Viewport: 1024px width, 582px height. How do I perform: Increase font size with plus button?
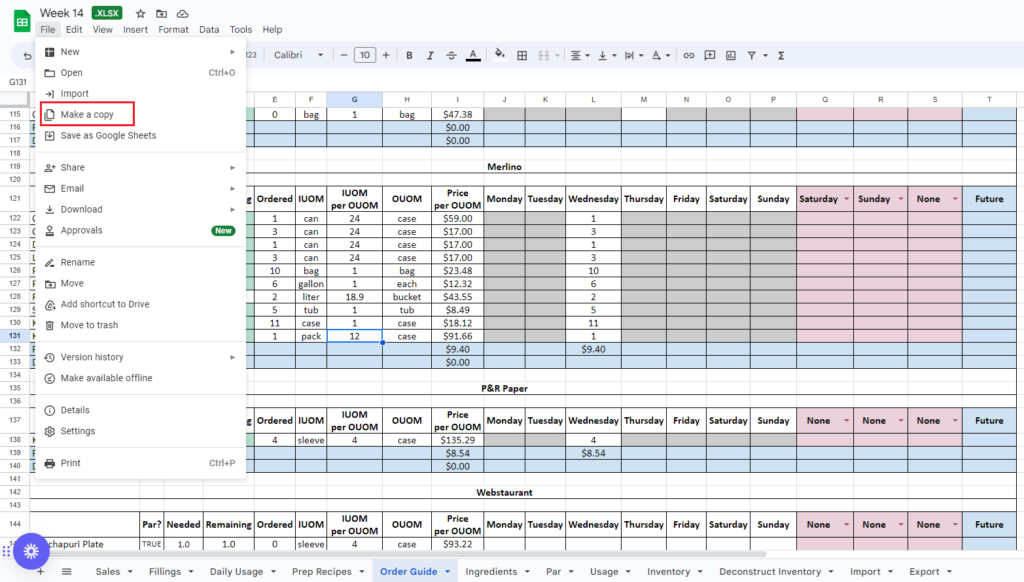386,55
